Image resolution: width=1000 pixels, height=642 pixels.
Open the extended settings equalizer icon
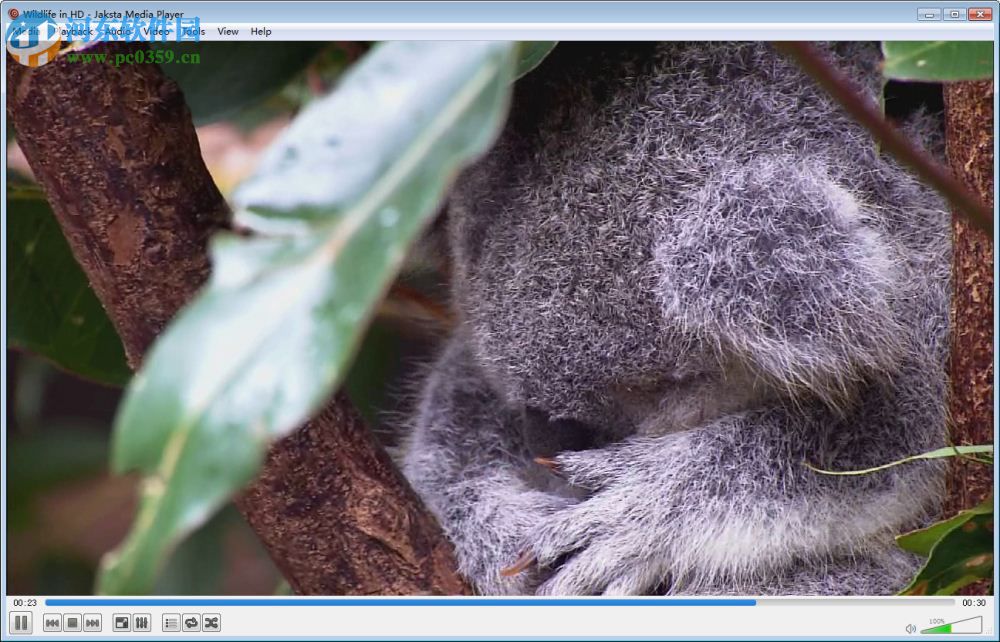pyautogui.click(x=142, y=622)
